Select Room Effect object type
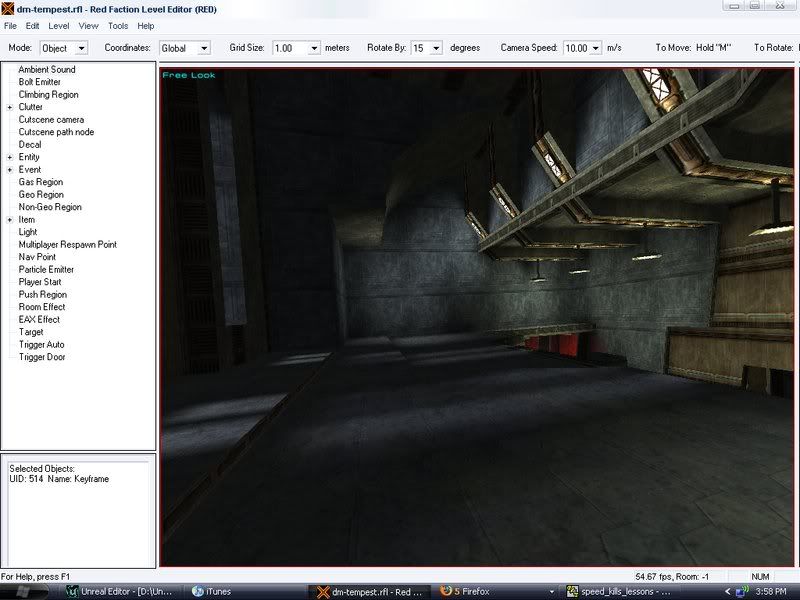The image size is (800, 600). pos(42,307)
